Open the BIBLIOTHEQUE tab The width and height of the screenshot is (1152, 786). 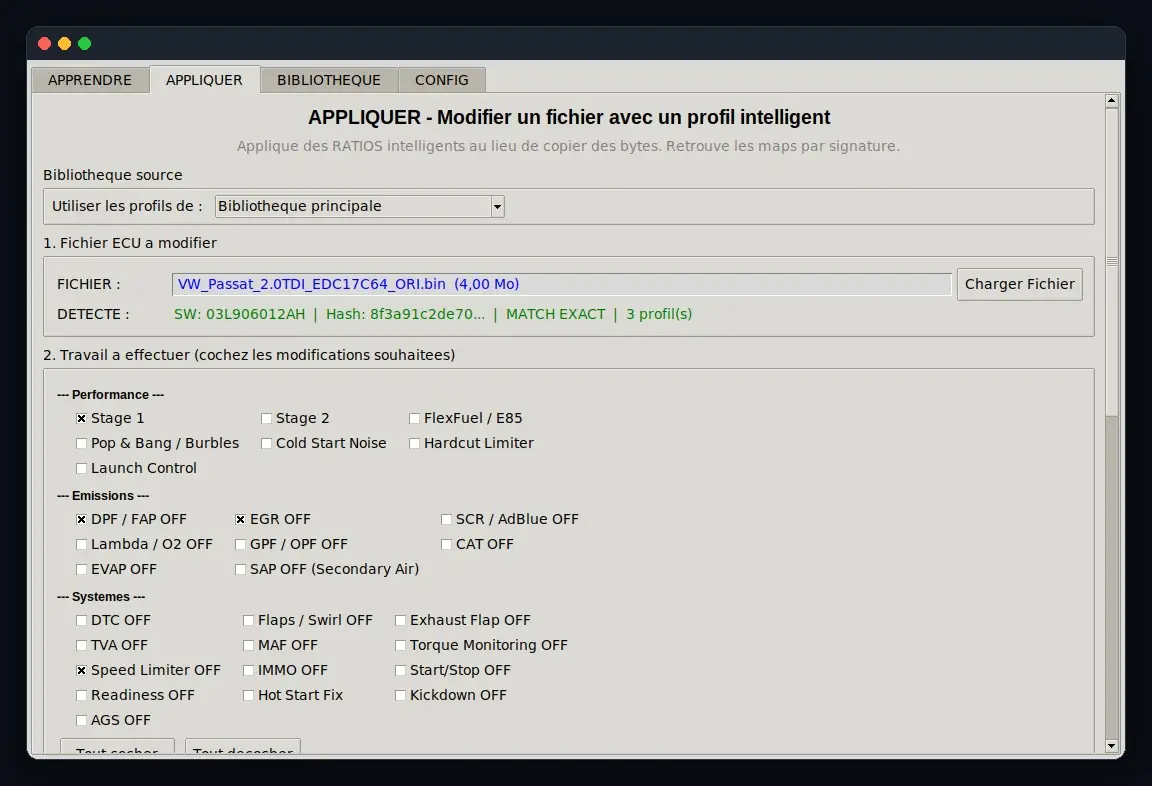click(328, 80)
